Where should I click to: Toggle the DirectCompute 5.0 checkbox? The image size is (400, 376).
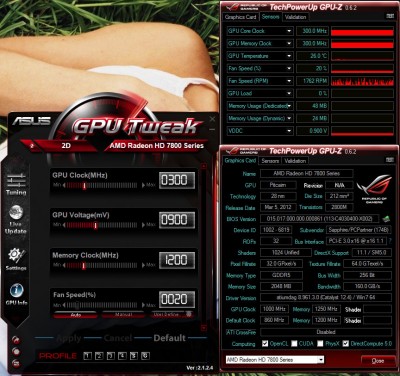[346, 343]
